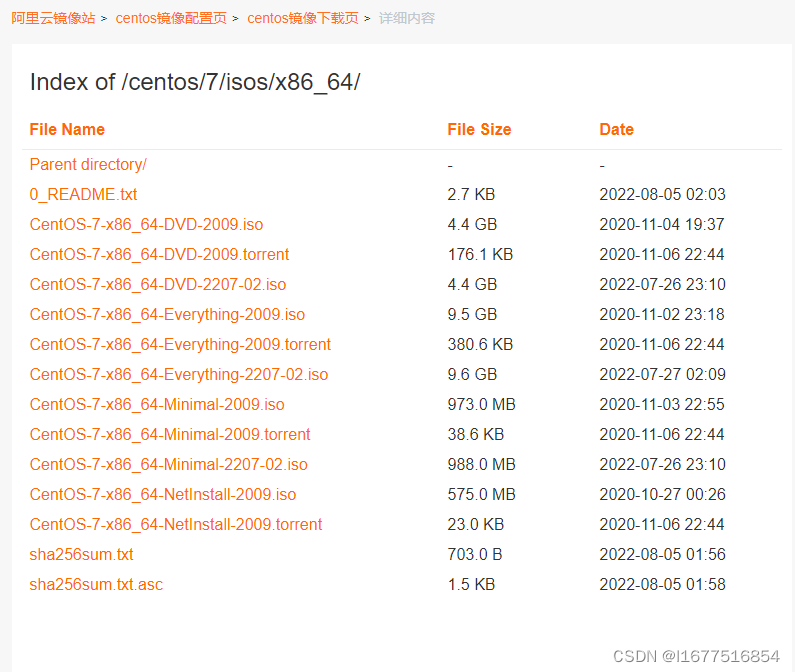The width and height of the screenshot is (795, 672).
Task: Select the 23.0 KB size value
Action: (476, 524)
